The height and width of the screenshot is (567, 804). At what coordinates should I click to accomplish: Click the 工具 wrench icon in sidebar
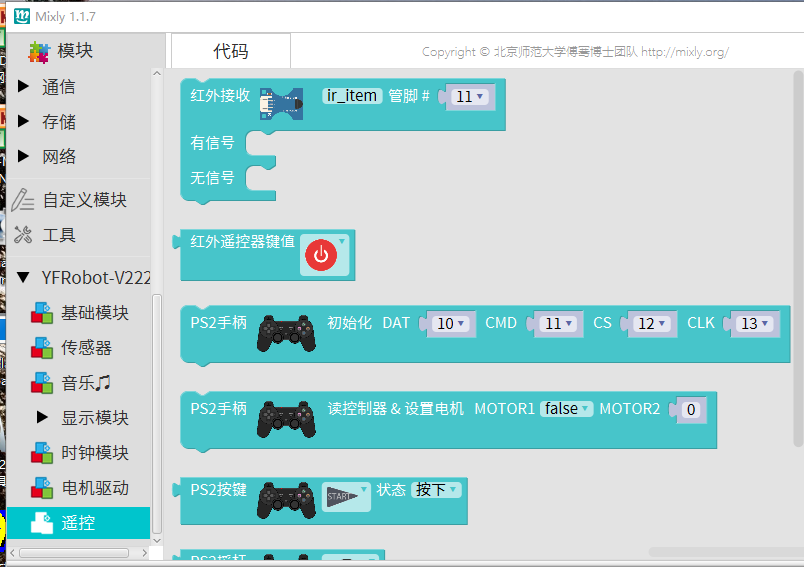(24, 235)
